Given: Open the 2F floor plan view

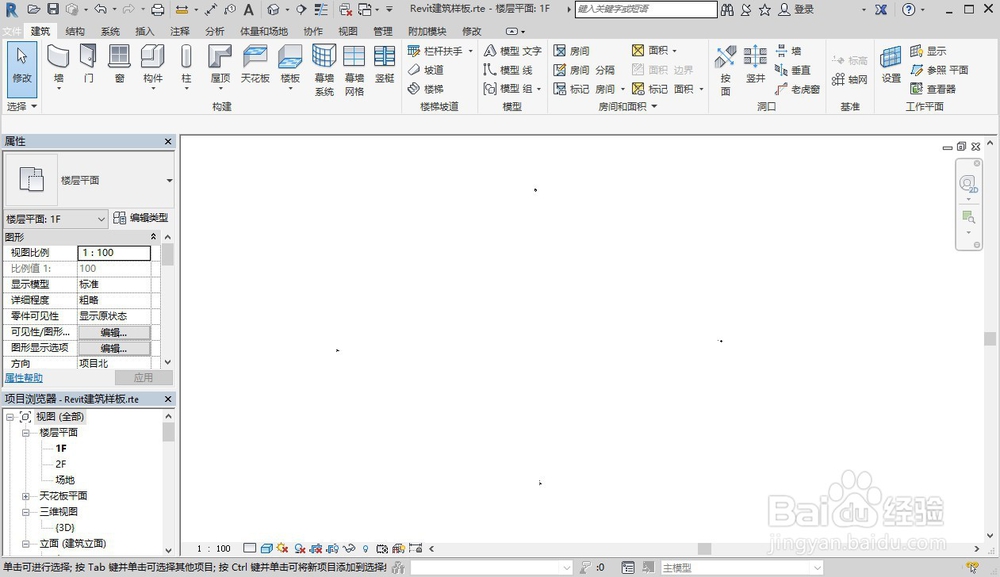Looking at the screenshot, I should point(61,464).
